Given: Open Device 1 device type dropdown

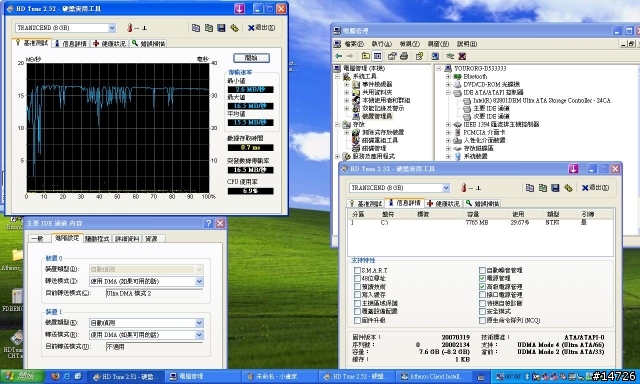Looking at the screenshot, I should coord(199,323).
